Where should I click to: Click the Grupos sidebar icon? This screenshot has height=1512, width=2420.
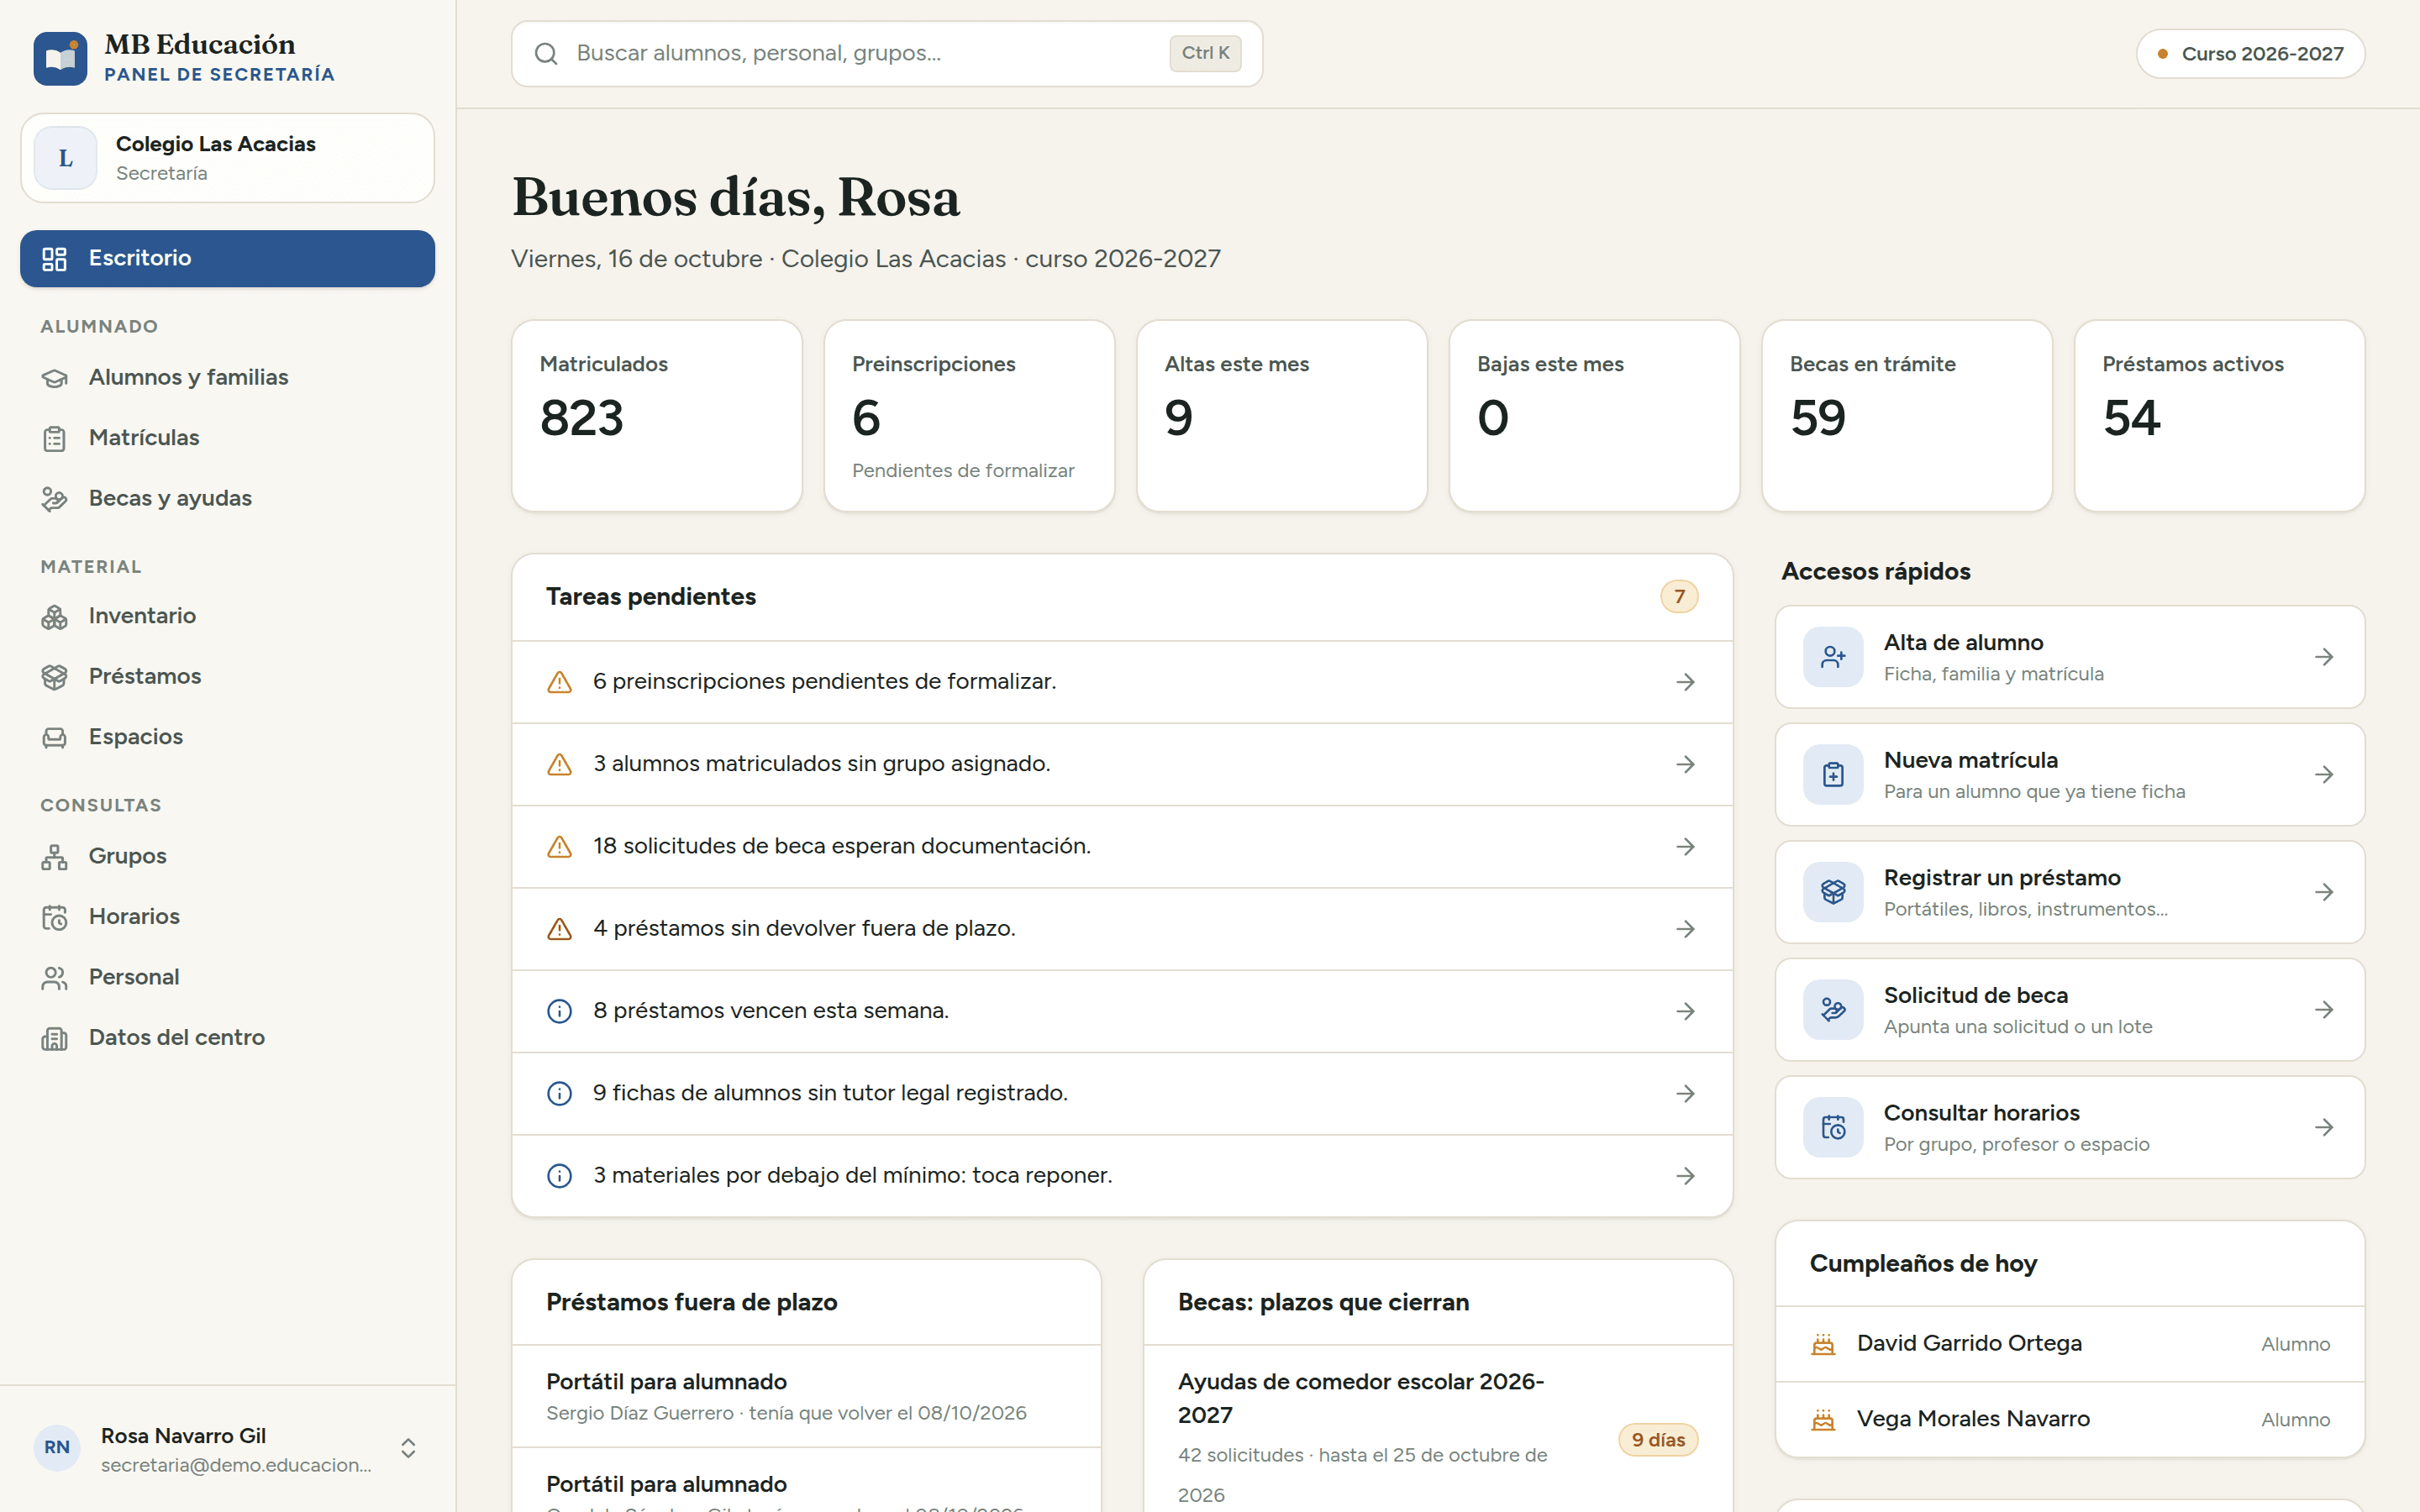coord(54,857)
